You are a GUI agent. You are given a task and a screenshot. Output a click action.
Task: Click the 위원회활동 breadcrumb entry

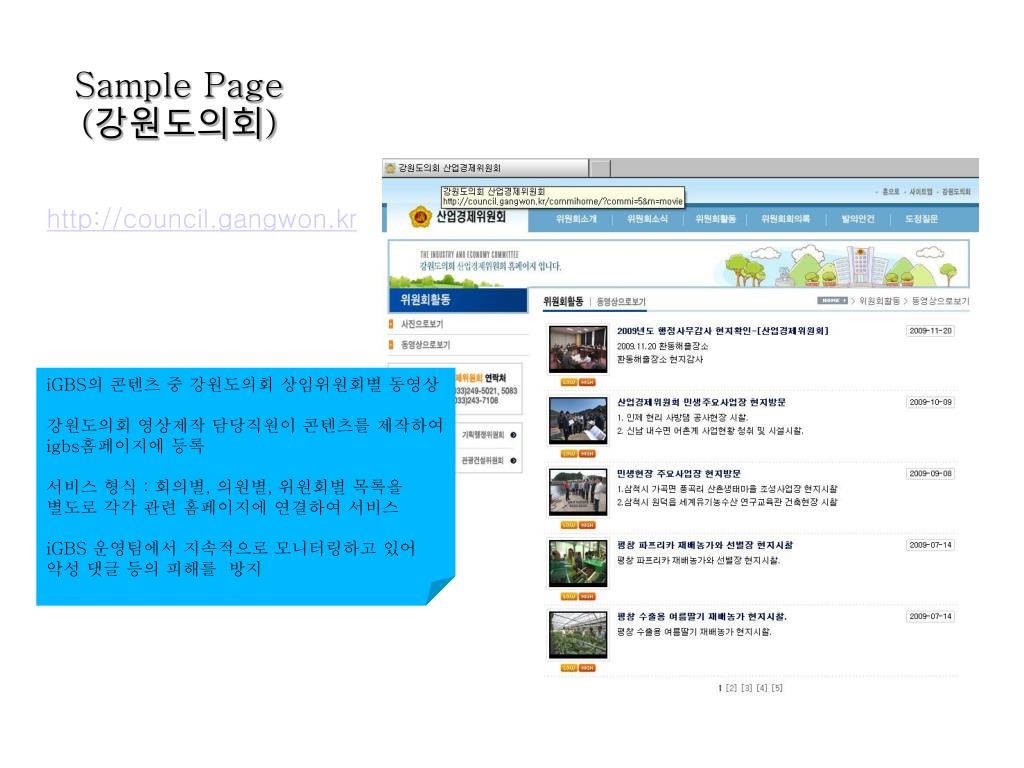(879, 300)
